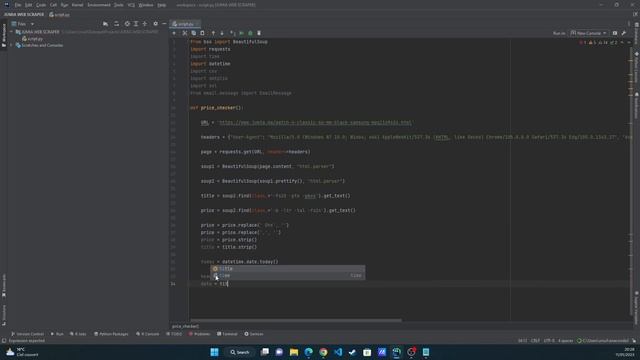Open the Services tool window

[254, 334]
